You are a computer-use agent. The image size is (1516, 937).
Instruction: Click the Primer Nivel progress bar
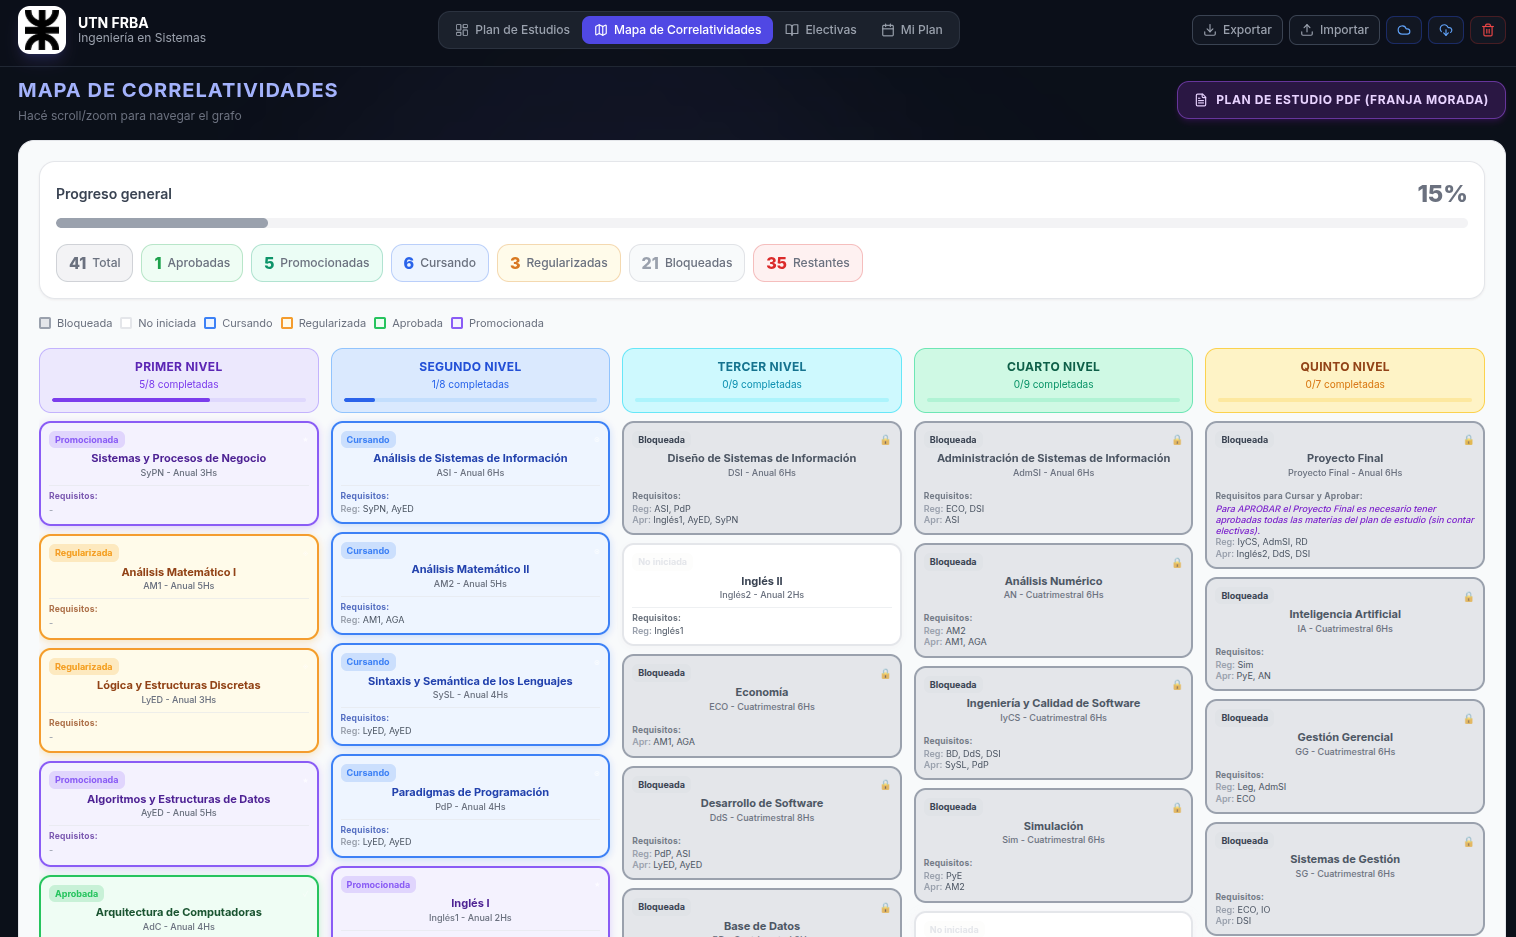tap(179, 400)
